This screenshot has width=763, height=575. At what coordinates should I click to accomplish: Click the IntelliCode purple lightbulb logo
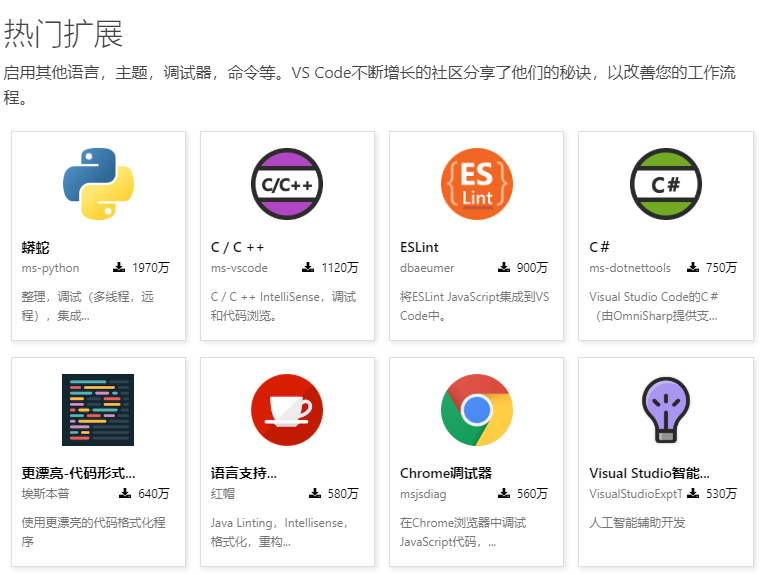coord(666,410)
